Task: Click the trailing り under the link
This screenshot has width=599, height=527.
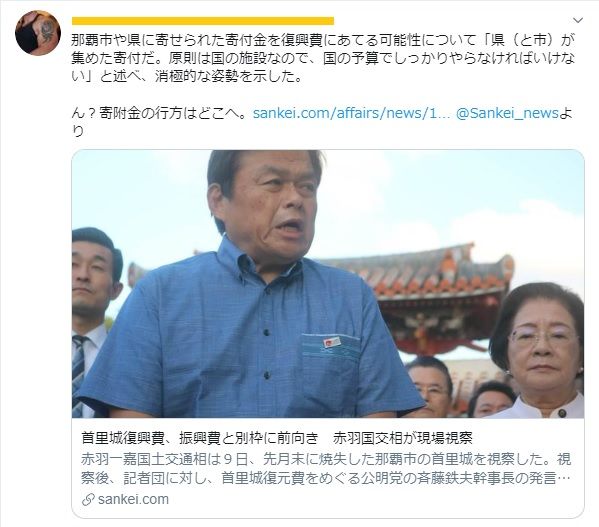Action: click(x=78, y=131)
